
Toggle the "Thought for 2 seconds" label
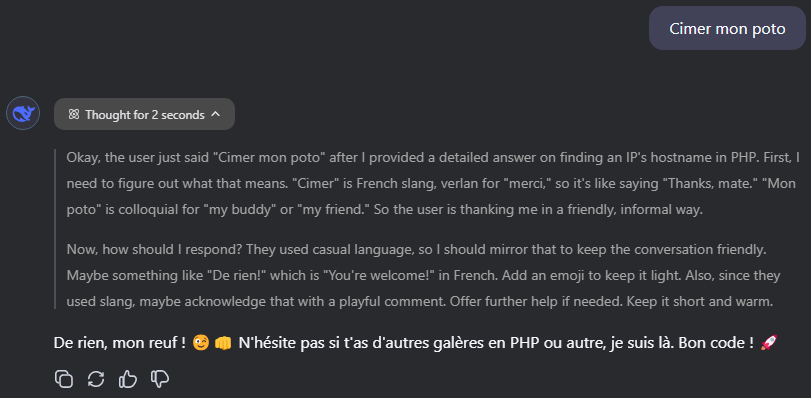[145, 114]
